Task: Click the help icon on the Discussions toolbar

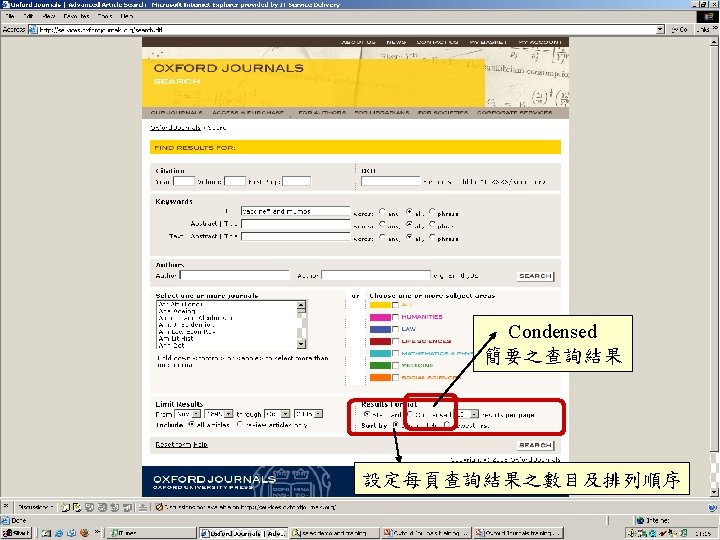Action: (712, 507)
